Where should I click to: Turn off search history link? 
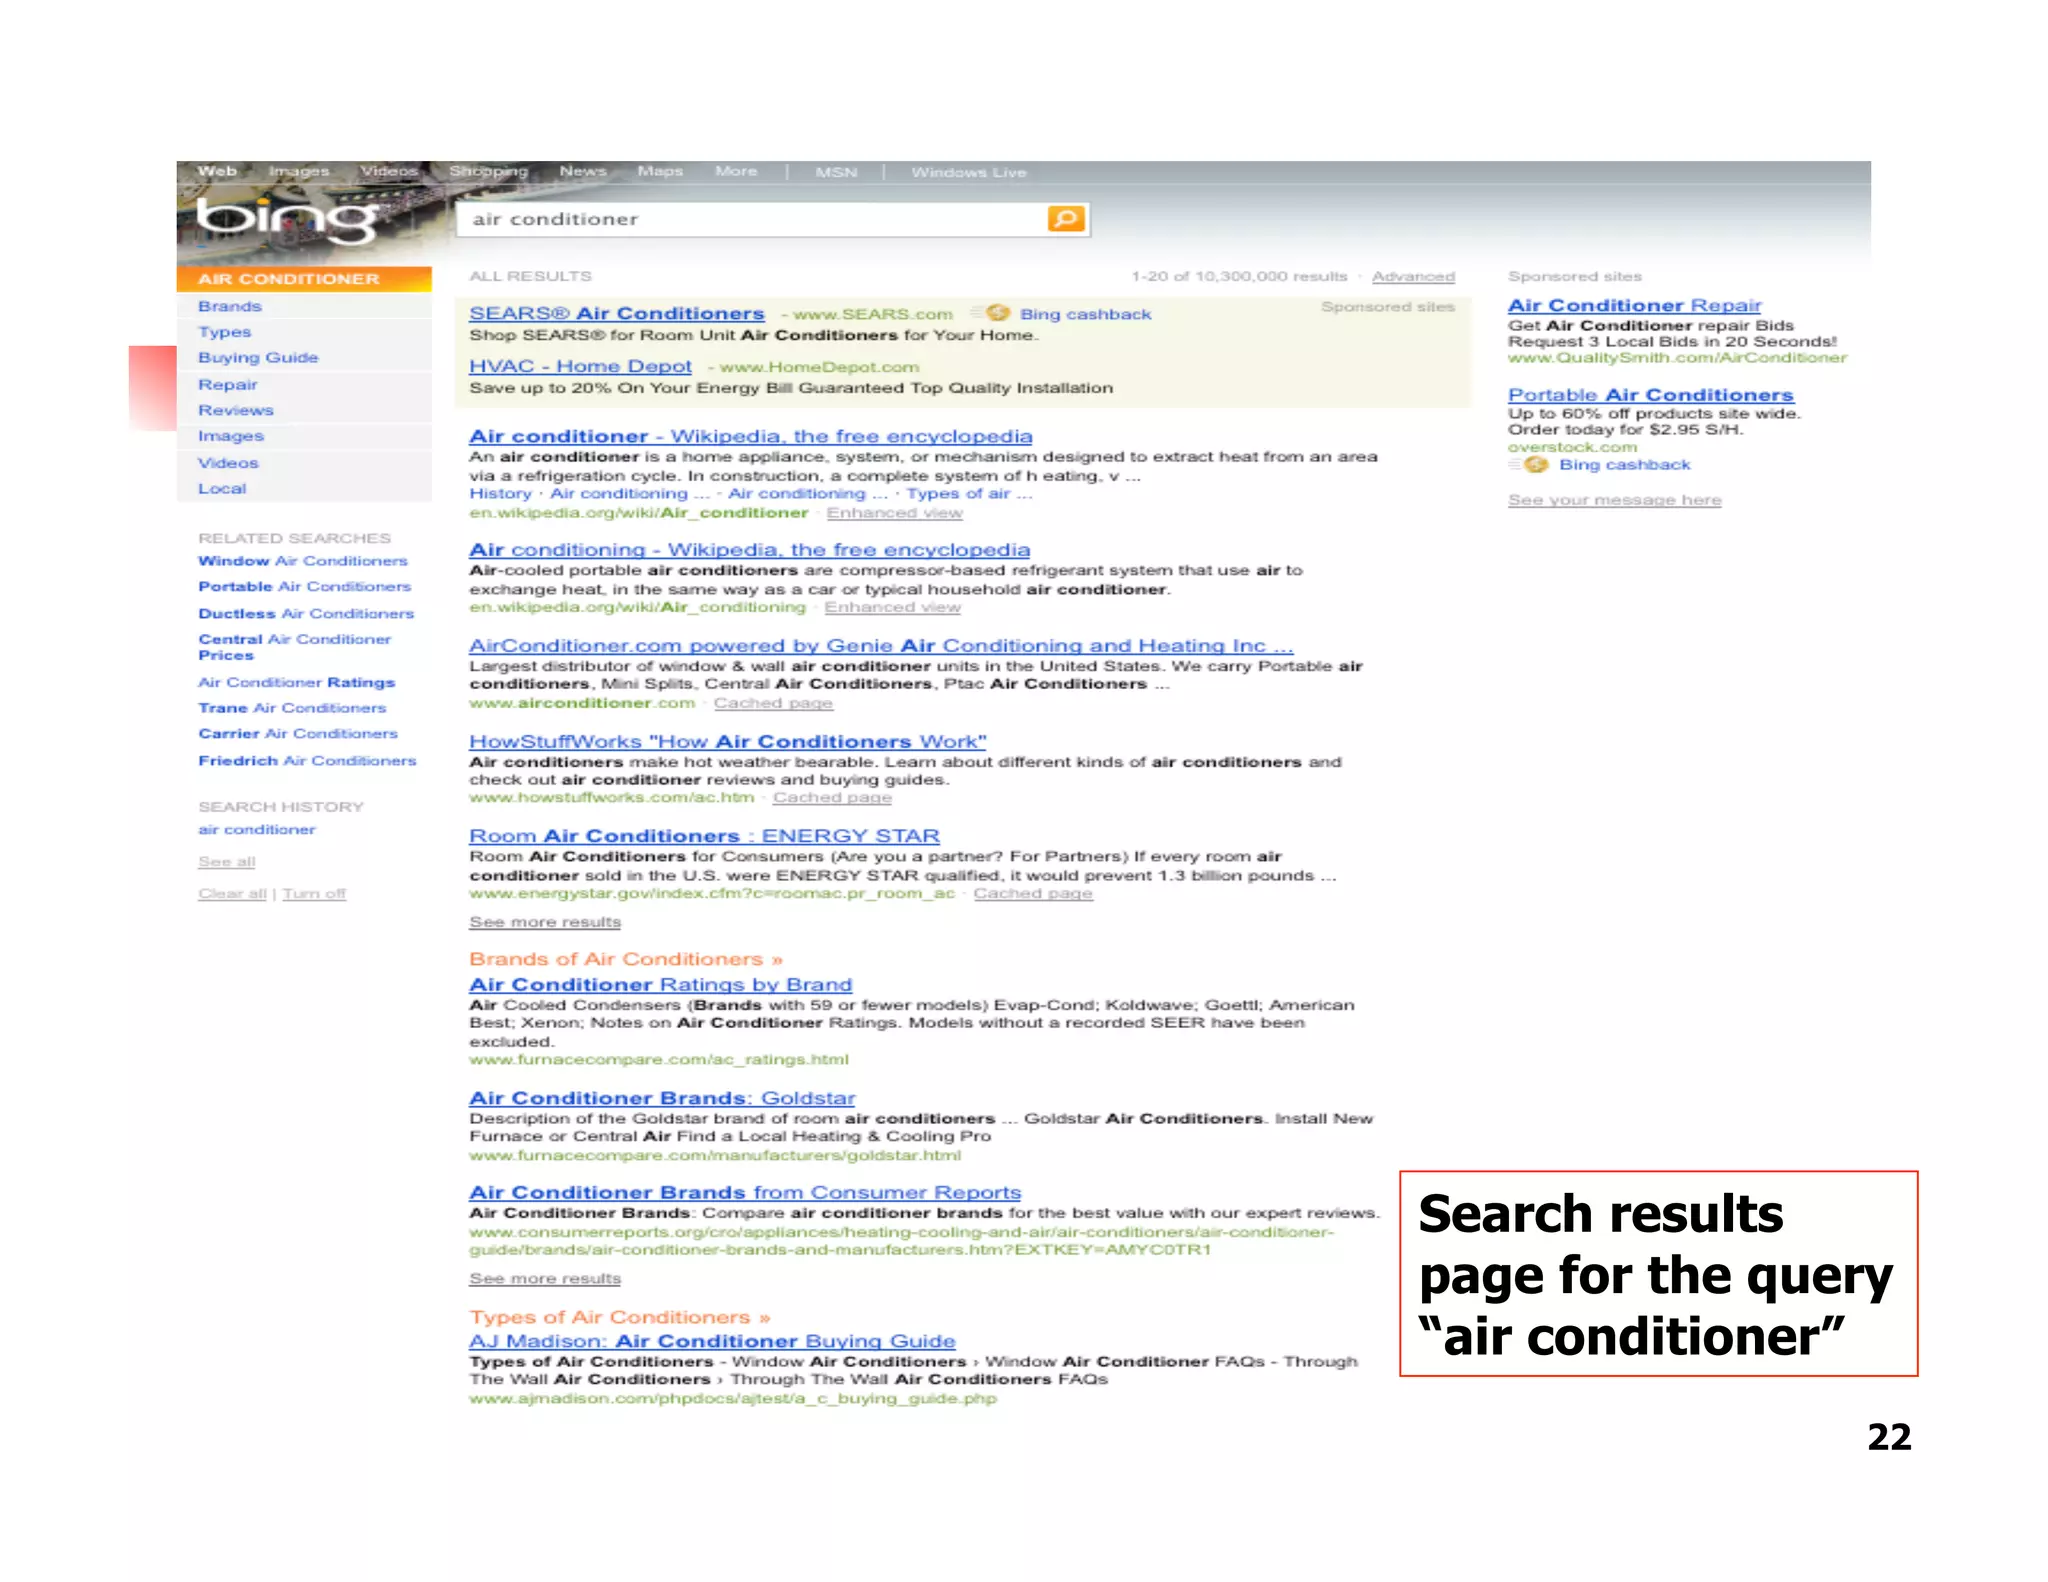click(314, 894)
